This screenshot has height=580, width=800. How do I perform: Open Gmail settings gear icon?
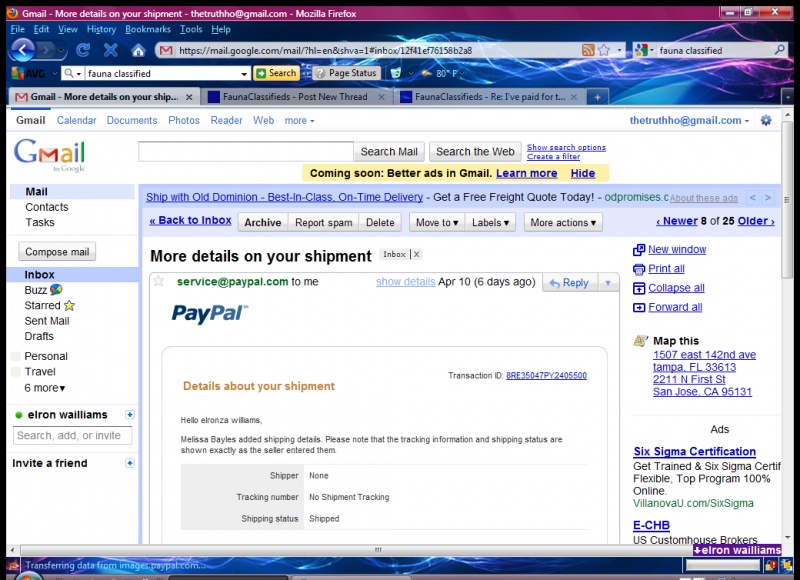pyautogui.click(x=766, y=120)
